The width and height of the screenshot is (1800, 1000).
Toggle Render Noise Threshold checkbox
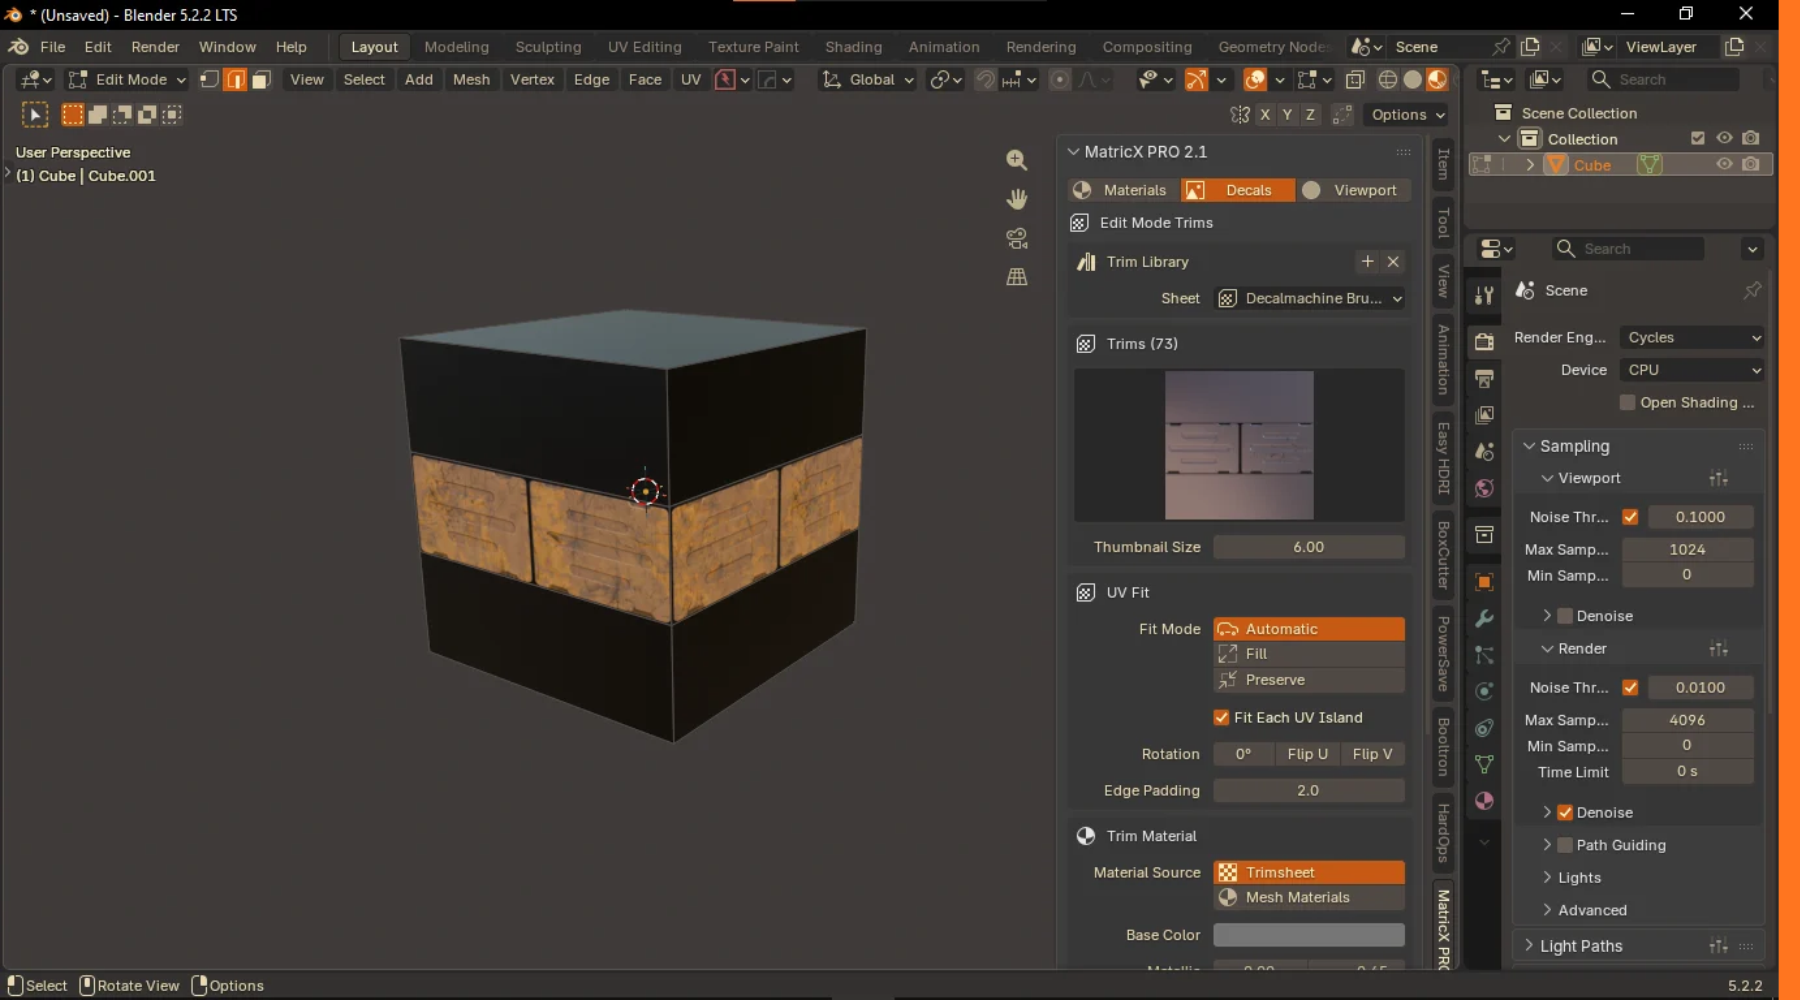[x=1630, y=688]
